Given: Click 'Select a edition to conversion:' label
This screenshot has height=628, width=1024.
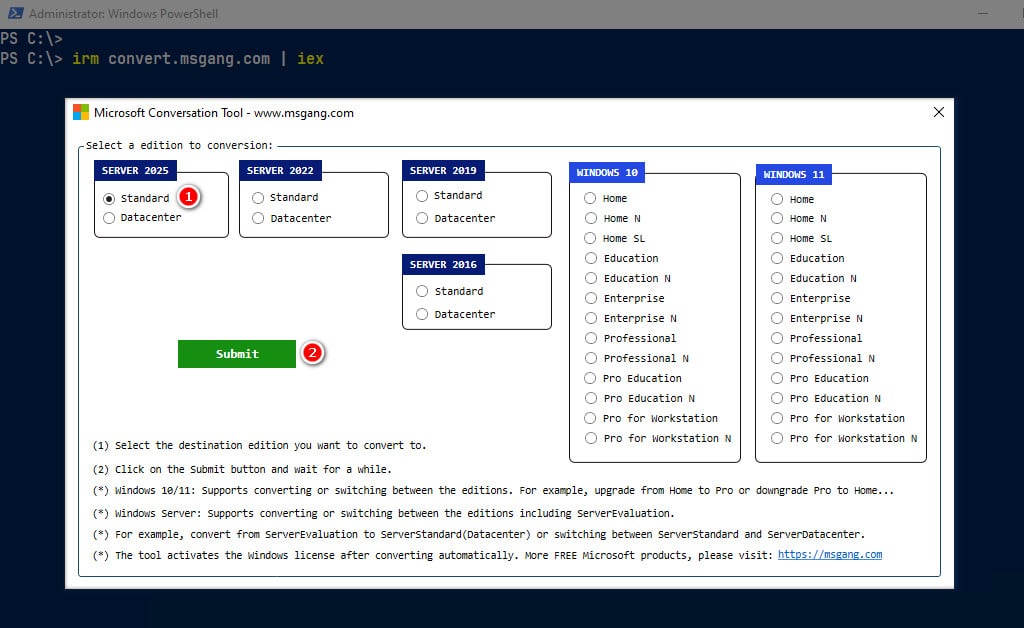Looking at the screenshot, I should point(179,145).
